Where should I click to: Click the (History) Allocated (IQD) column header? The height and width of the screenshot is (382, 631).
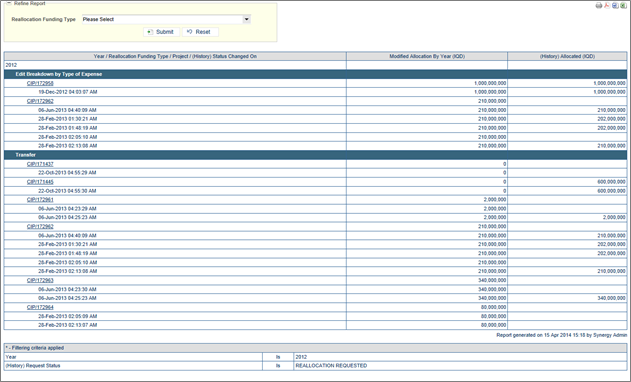pyautogui.click(x=567, y=56)
